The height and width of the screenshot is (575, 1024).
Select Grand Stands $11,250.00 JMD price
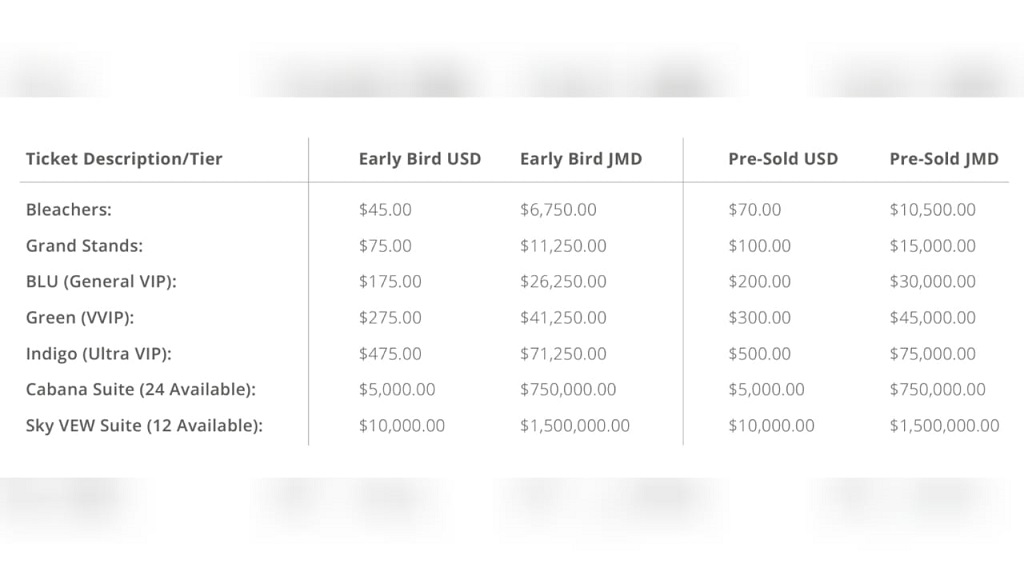pos(563,246)
